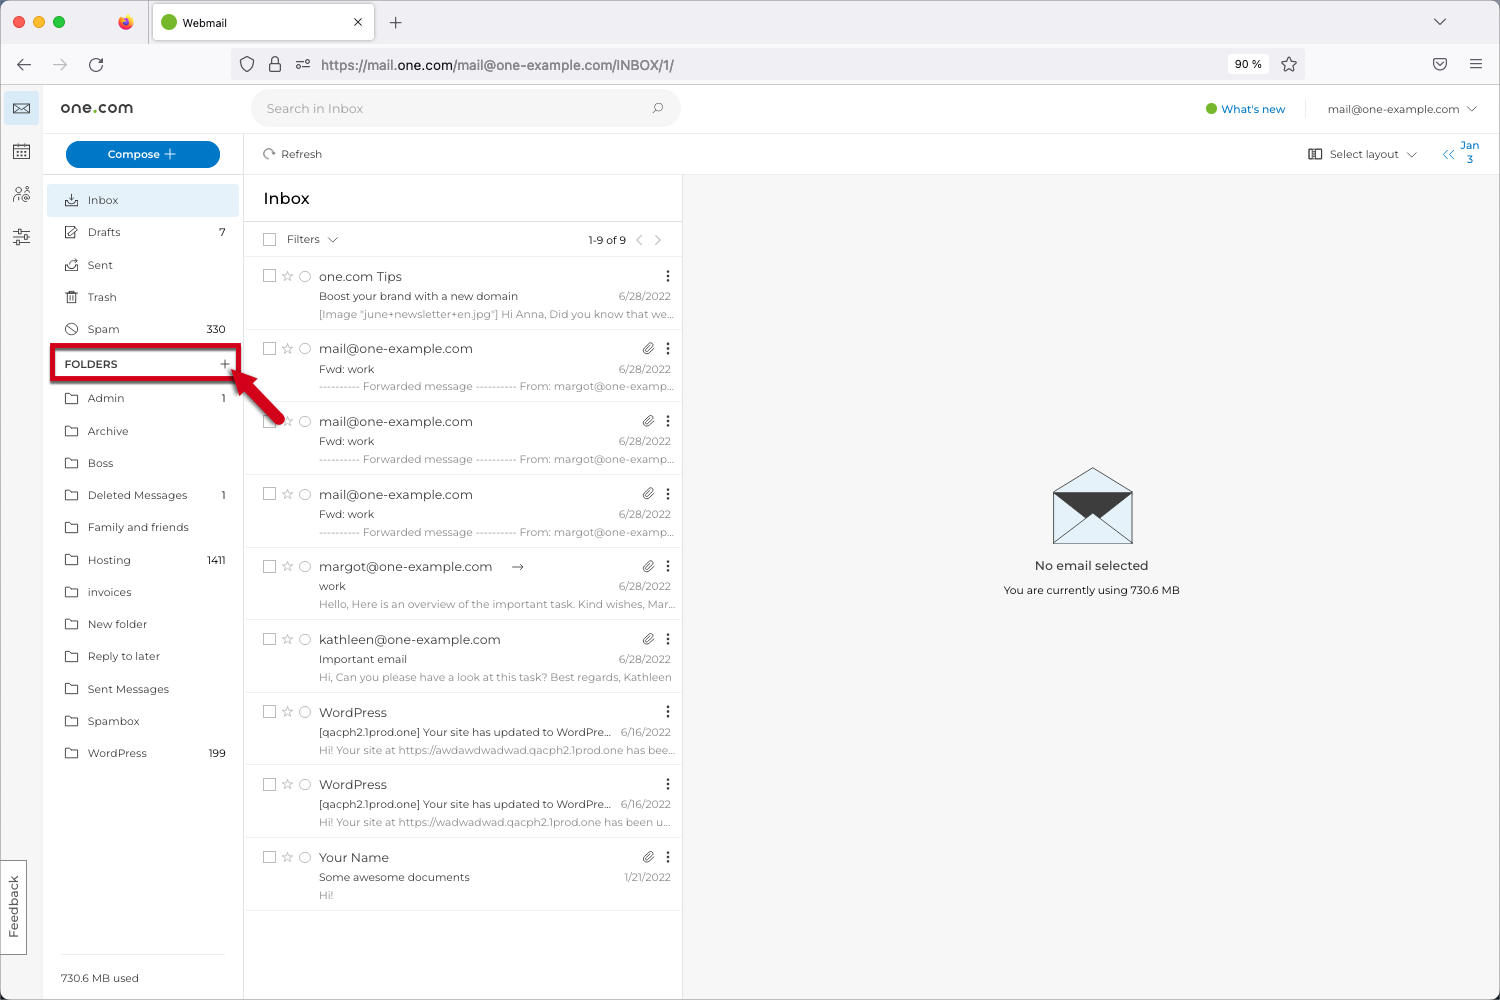Open the Mail app sidebar icon
This screenshot has height=1000, width=1500.
tap(21, 107)
